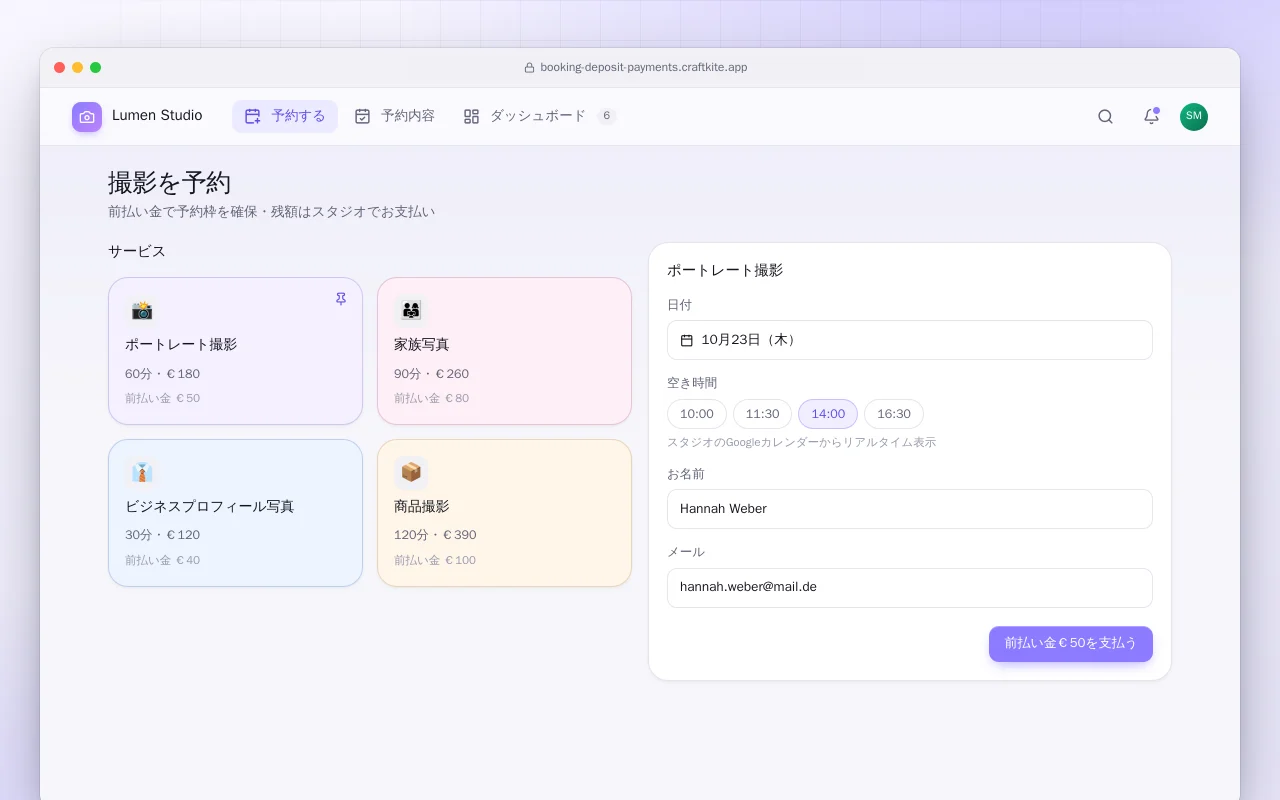Select the 商品撮影 service card

[505, 513]
